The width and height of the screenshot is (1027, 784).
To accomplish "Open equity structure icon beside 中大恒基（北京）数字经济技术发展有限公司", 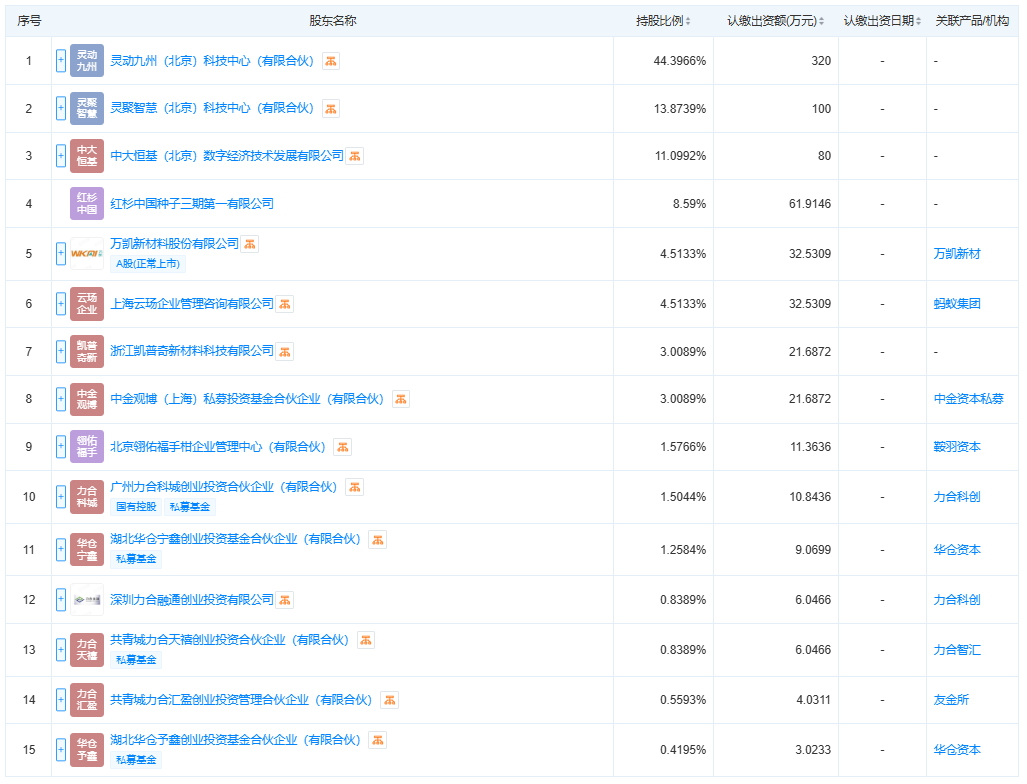I will tap(354, 156).
